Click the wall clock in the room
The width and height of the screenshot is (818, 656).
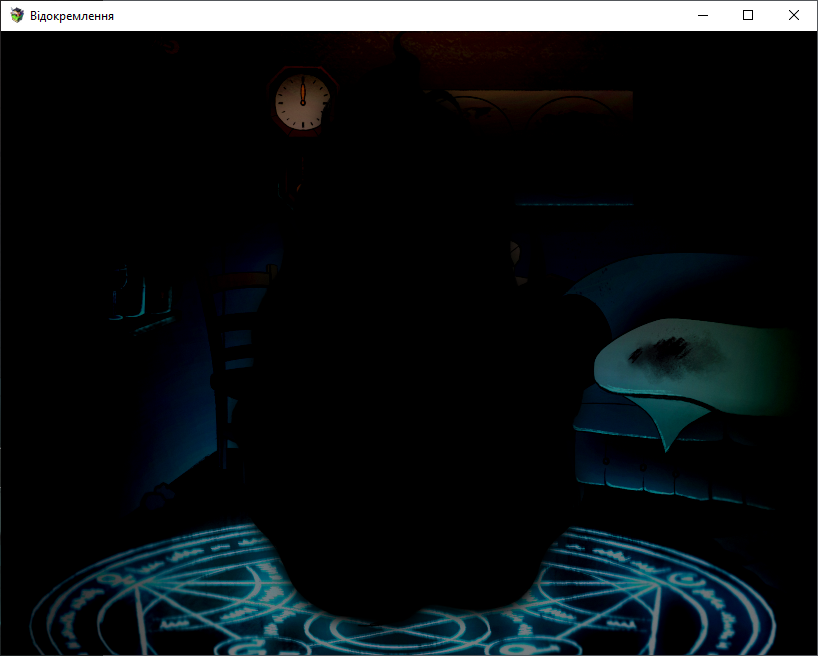[303, 102]
